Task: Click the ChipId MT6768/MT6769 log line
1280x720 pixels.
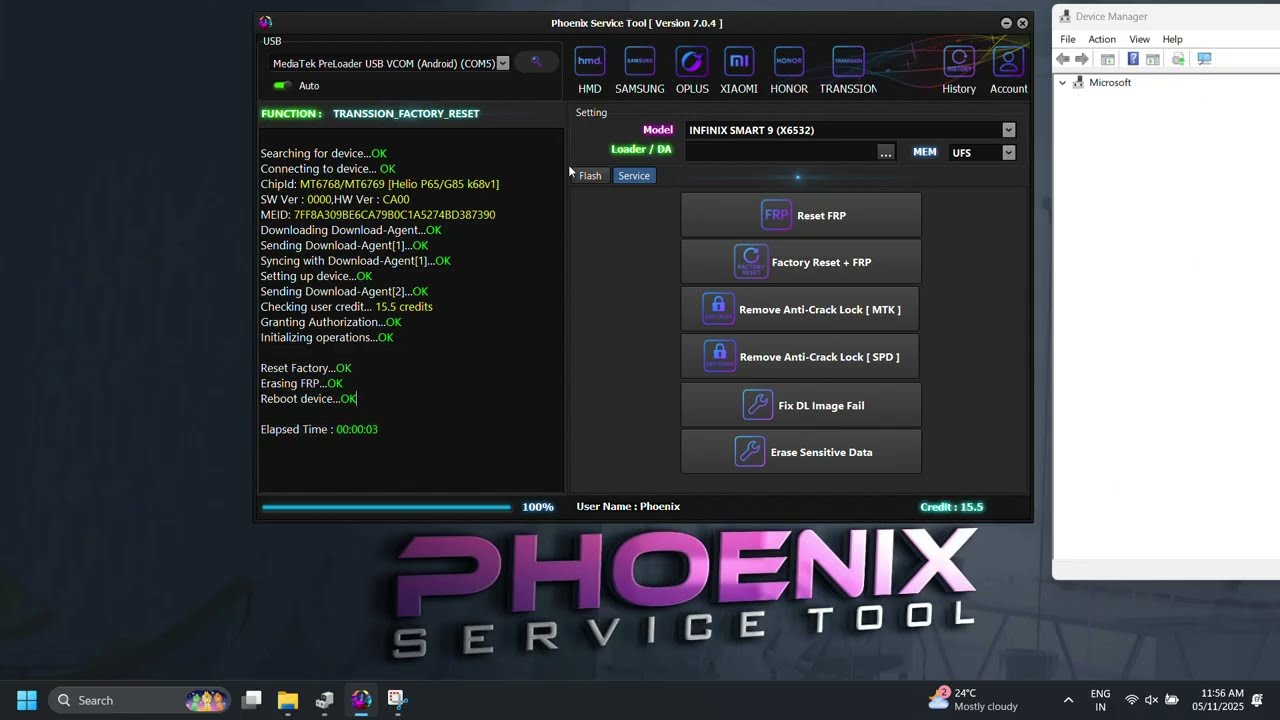Action: [380, 184]
